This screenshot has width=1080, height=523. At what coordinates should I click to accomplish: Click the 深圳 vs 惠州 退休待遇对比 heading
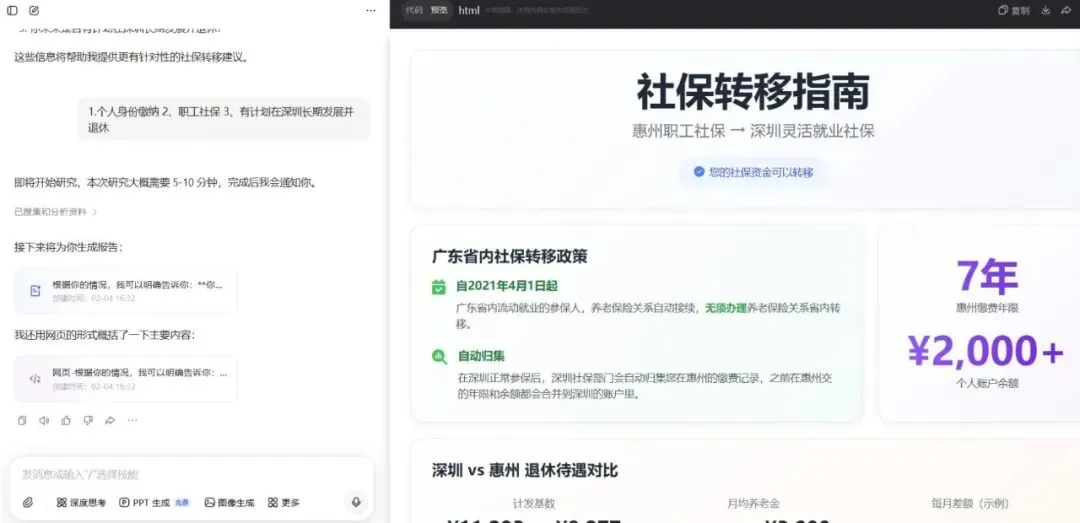point(525,471)
